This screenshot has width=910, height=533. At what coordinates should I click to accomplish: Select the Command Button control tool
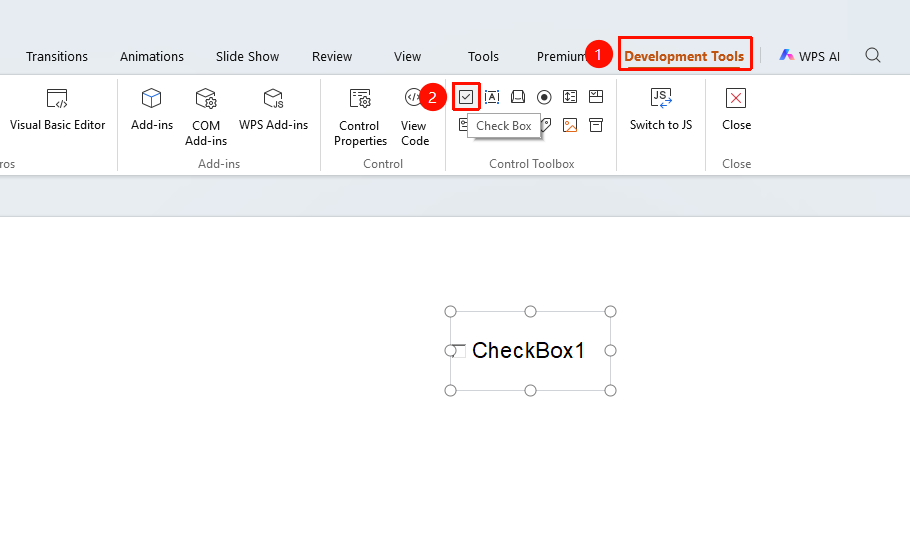click(x=518, y=97)
